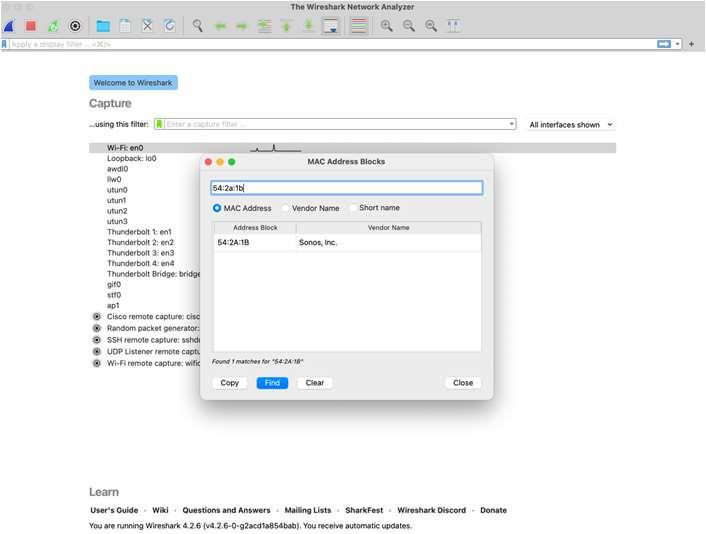Jump to last packet with the down arrow icon
The image size is (706, 534).
coord(308,26)
